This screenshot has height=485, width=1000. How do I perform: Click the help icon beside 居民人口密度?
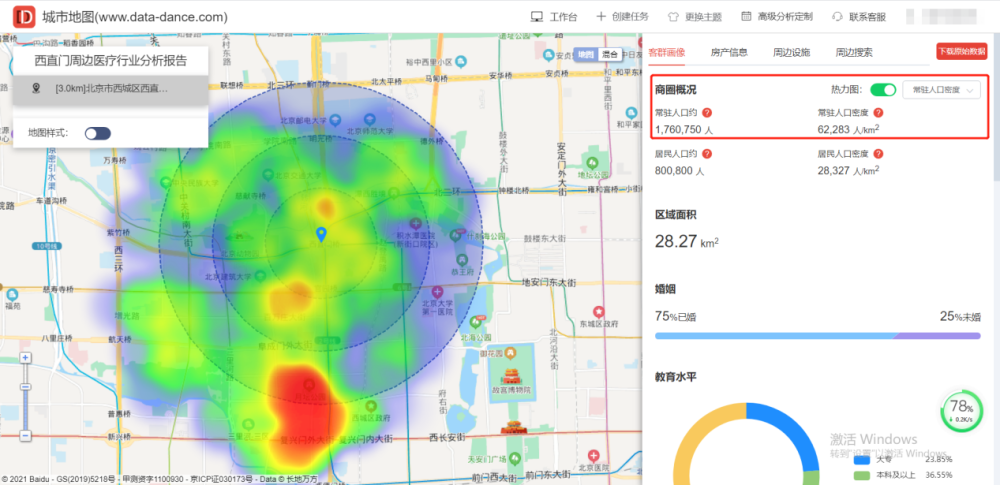(x=878, y=154)
